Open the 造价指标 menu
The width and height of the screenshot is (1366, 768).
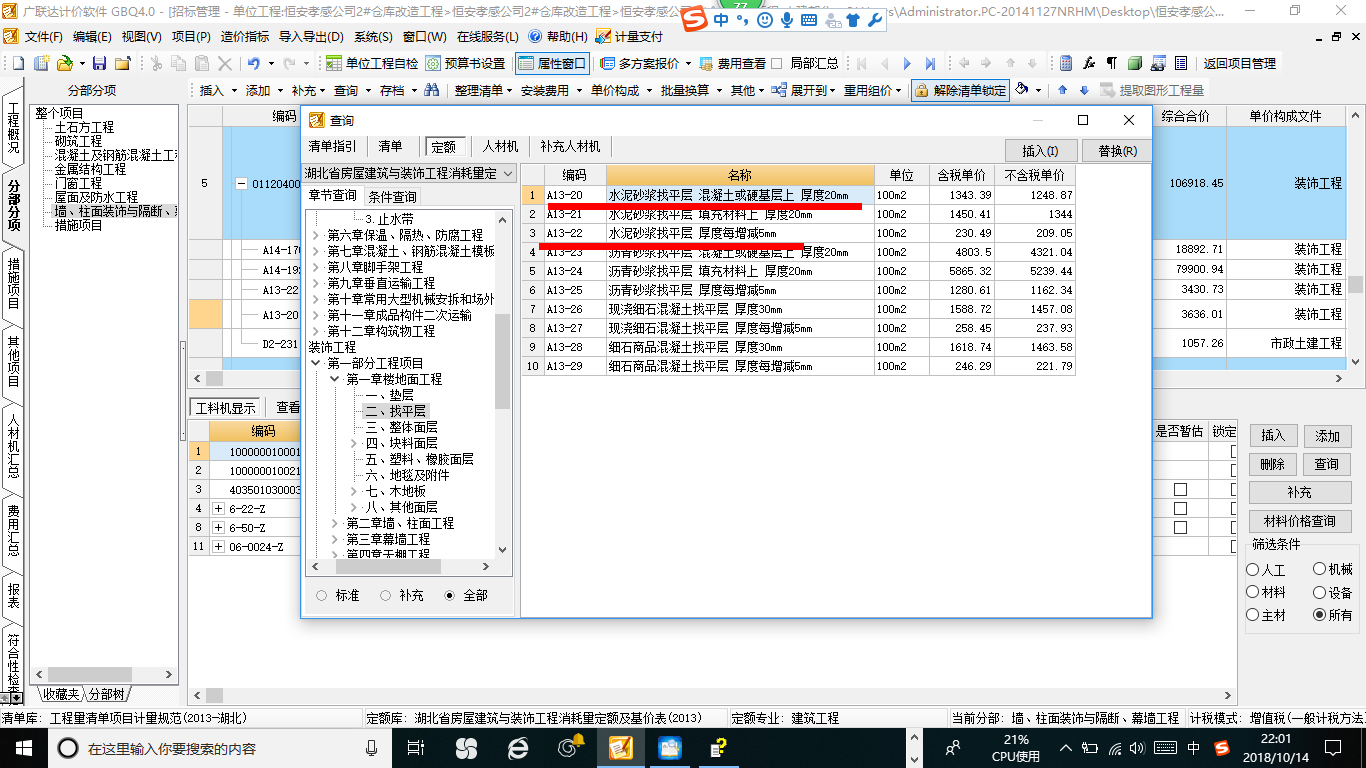(244, 36)
